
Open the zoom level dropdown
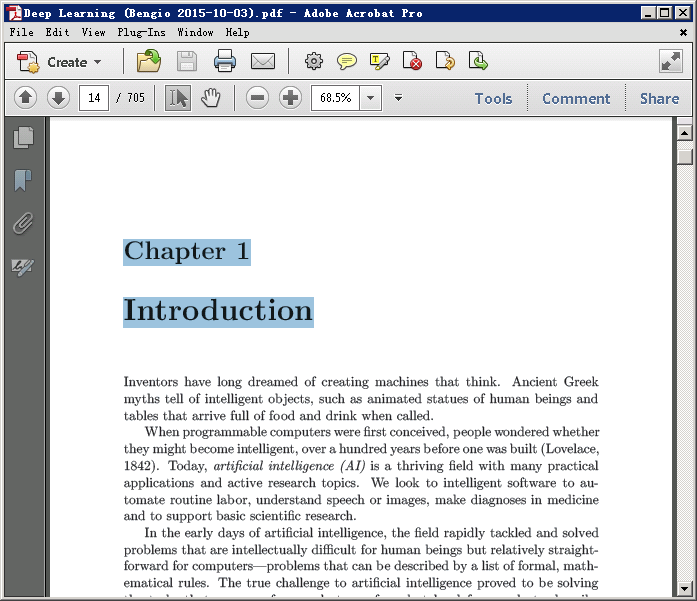[x=370, y=98]
